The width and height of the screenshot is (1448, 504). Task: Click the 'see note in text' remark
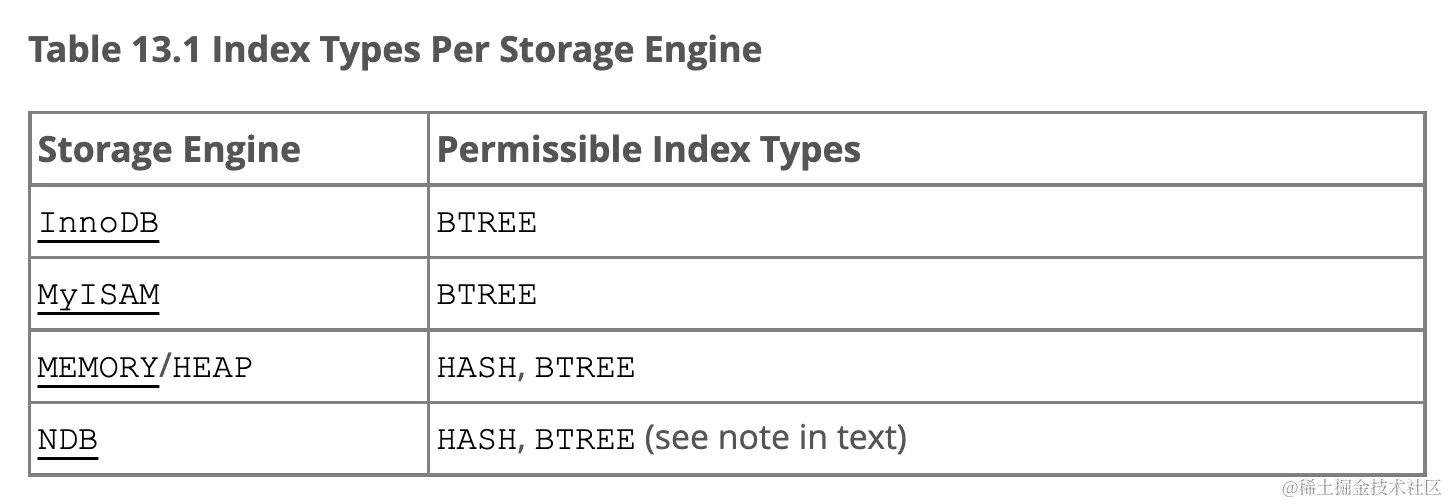tap(776, 438)
